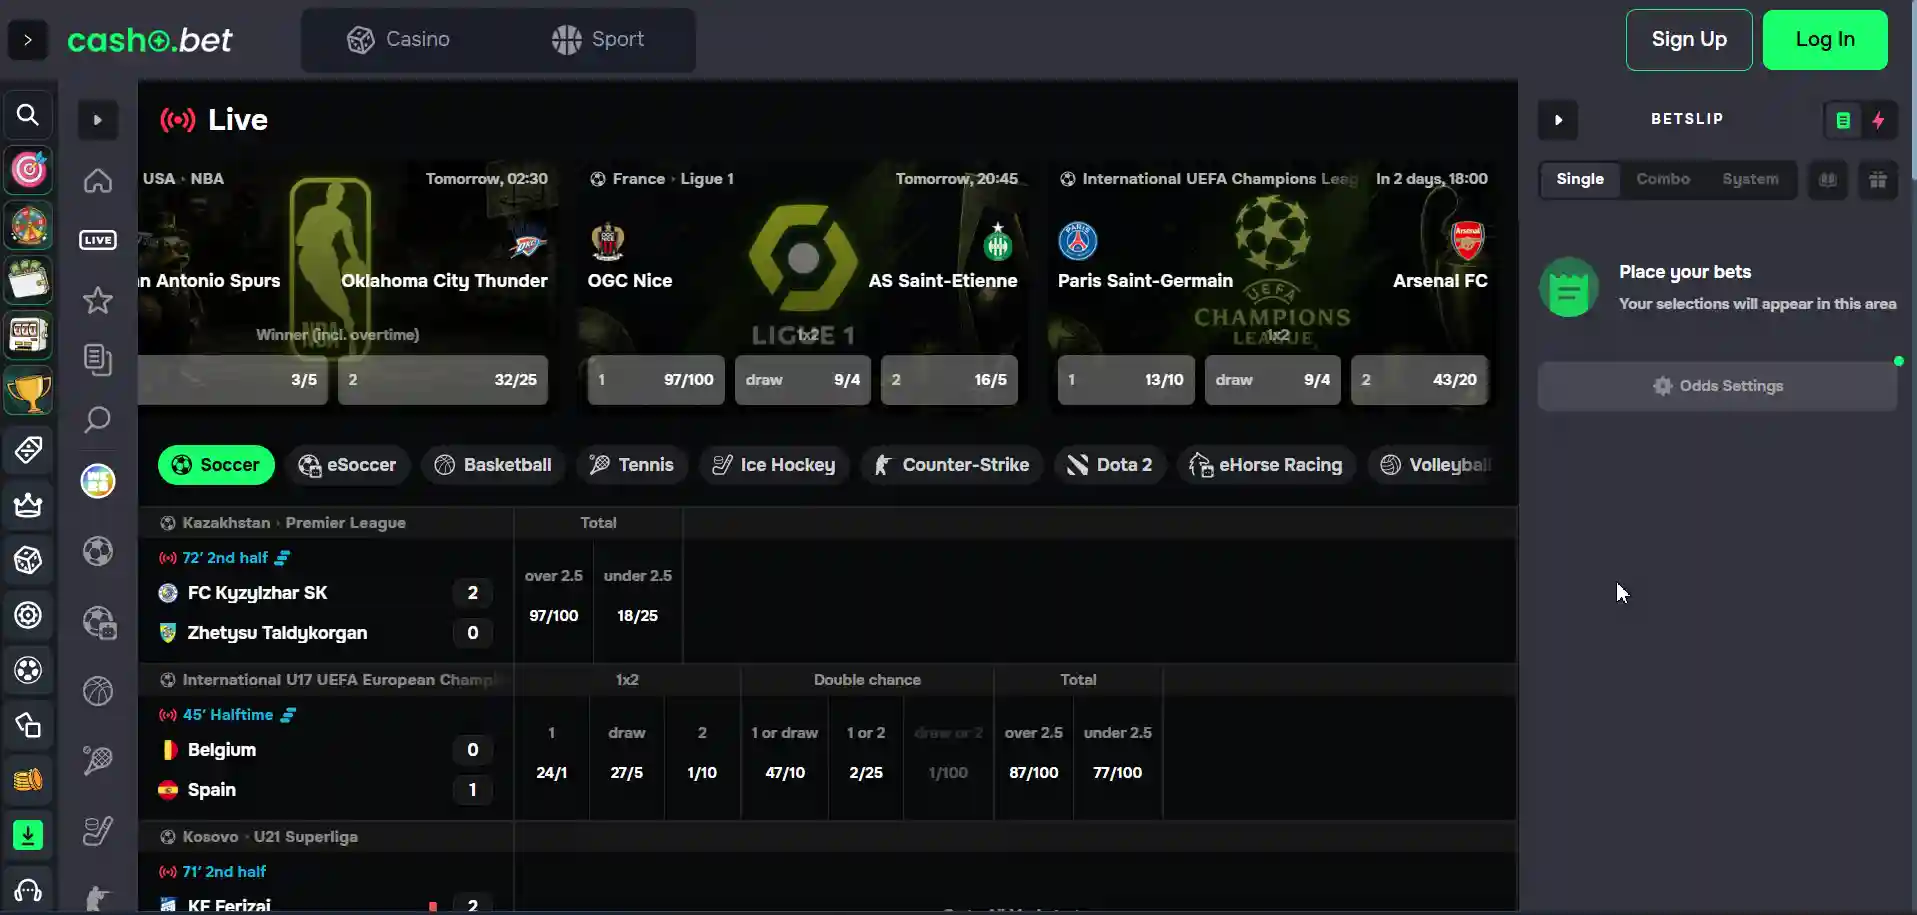This screenshot has width=1917, height=915.
Task: Open the Odds Settings options
Action: pos(1717,386)
